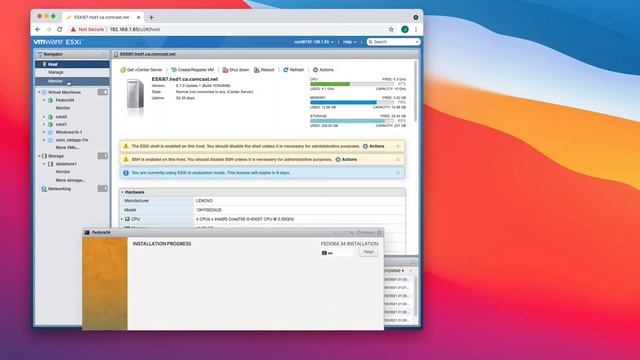Expand the CPU hardware row
Screen dimensions: 640x360
122,219
